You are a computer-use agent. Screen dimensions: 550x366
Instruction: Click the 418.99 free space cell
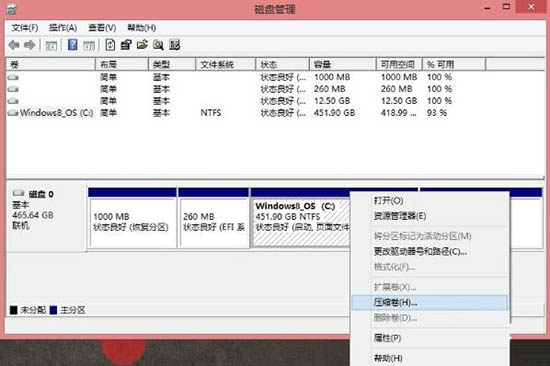398,113
